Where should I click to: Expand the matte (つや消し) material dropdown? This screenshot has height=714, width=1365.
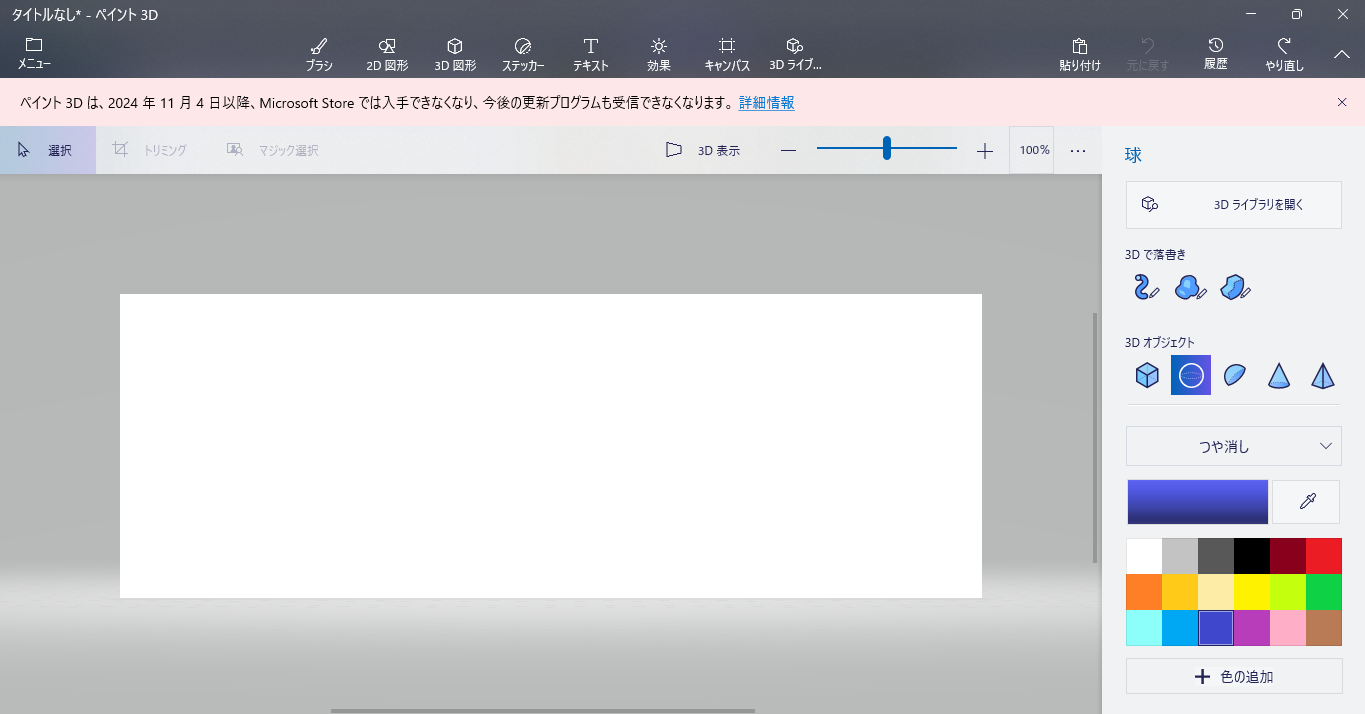[1233, 446]
